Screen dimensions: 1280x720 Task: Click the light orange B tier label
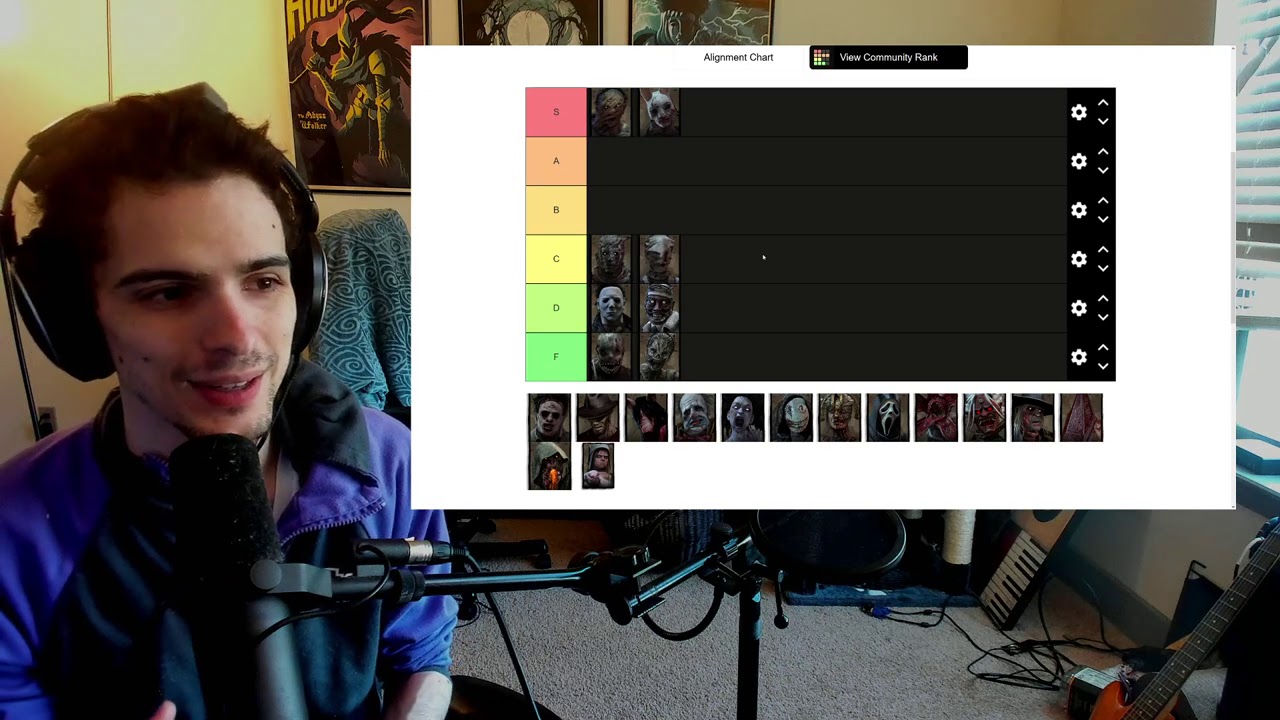[x=556, y=210]
